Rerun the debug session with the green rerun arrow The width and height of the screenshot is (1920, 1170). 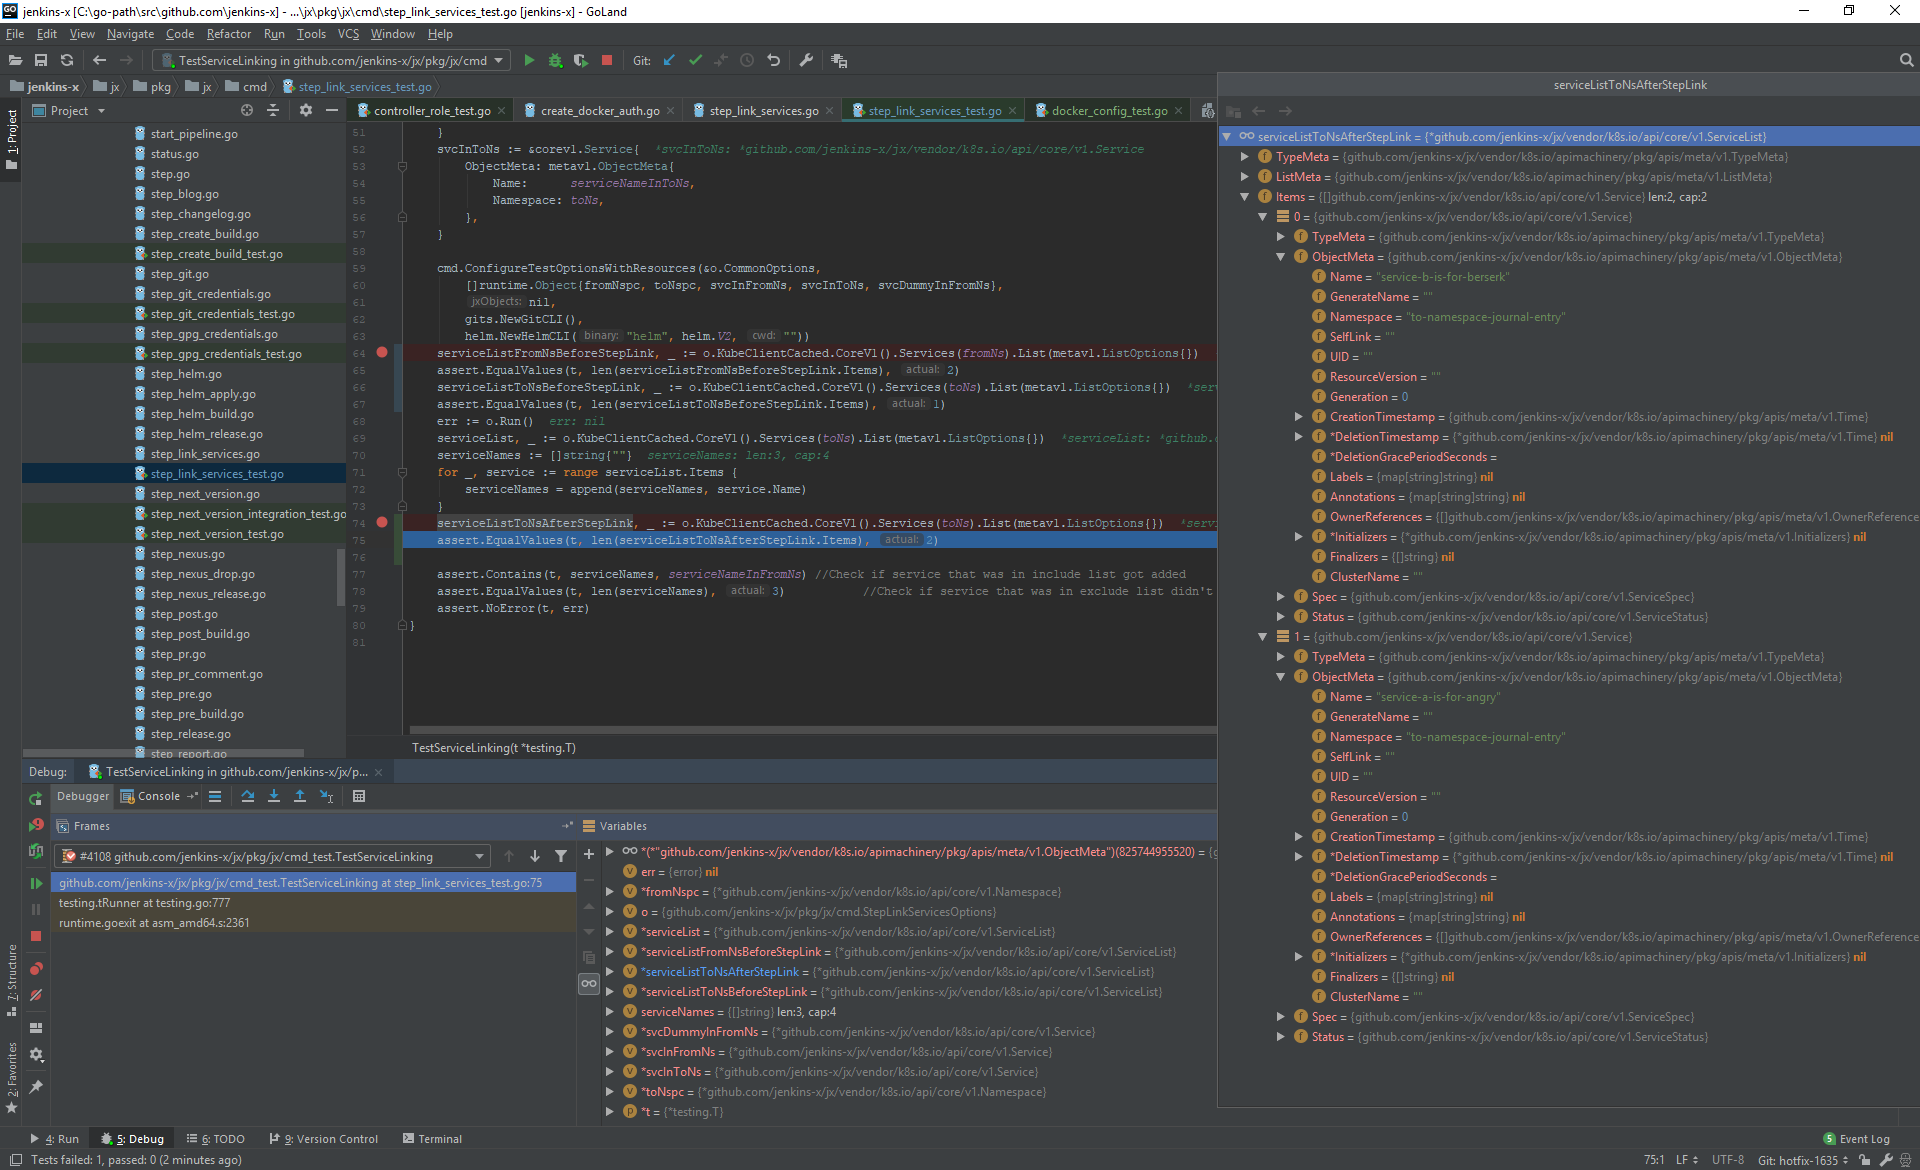tap(36, 798)
